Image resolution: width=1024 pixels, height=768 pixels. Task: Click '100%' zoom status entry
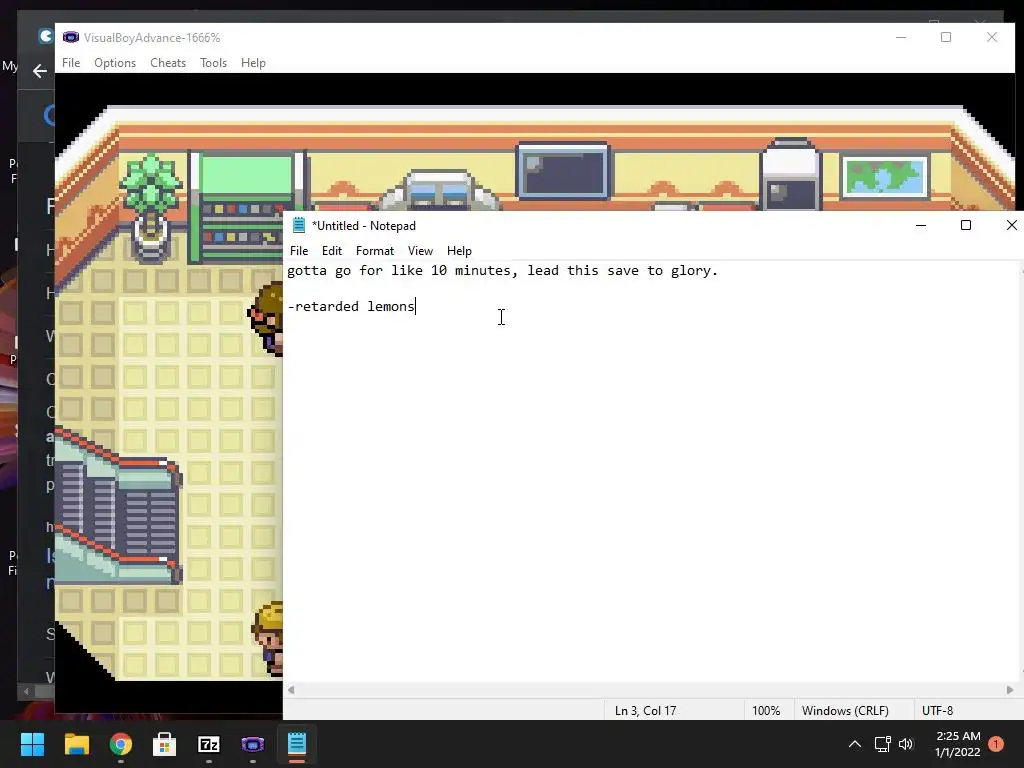[x=766, y=711]
